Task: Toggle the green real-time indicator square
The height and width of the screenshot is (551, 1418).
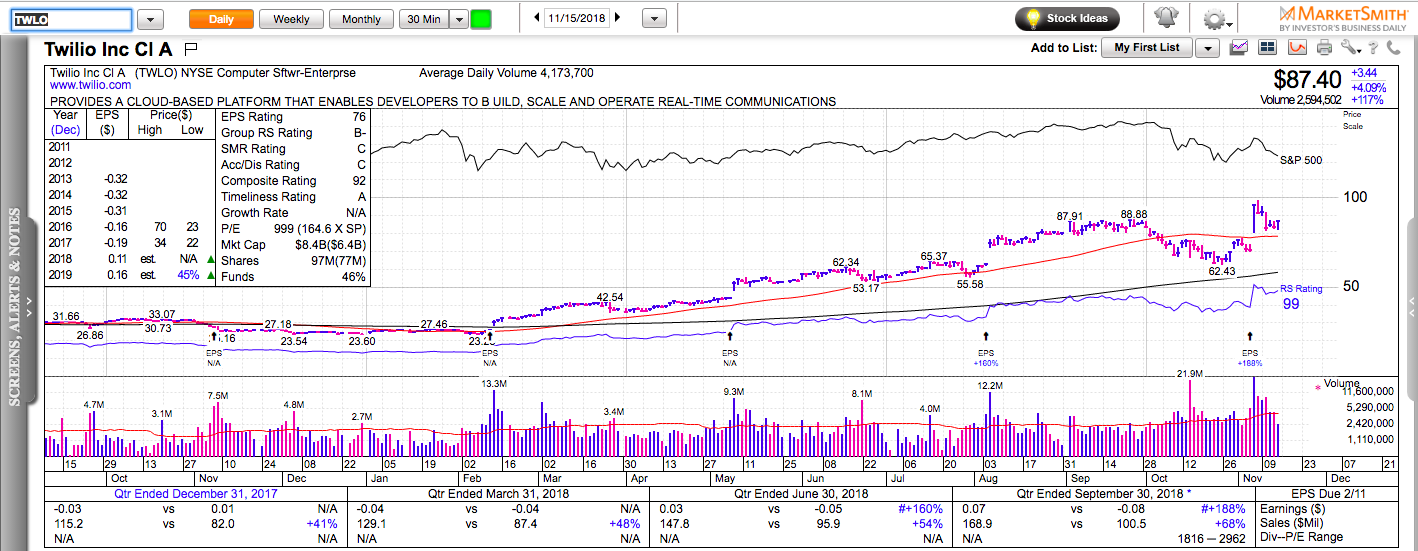Action: tap(481, 19)
